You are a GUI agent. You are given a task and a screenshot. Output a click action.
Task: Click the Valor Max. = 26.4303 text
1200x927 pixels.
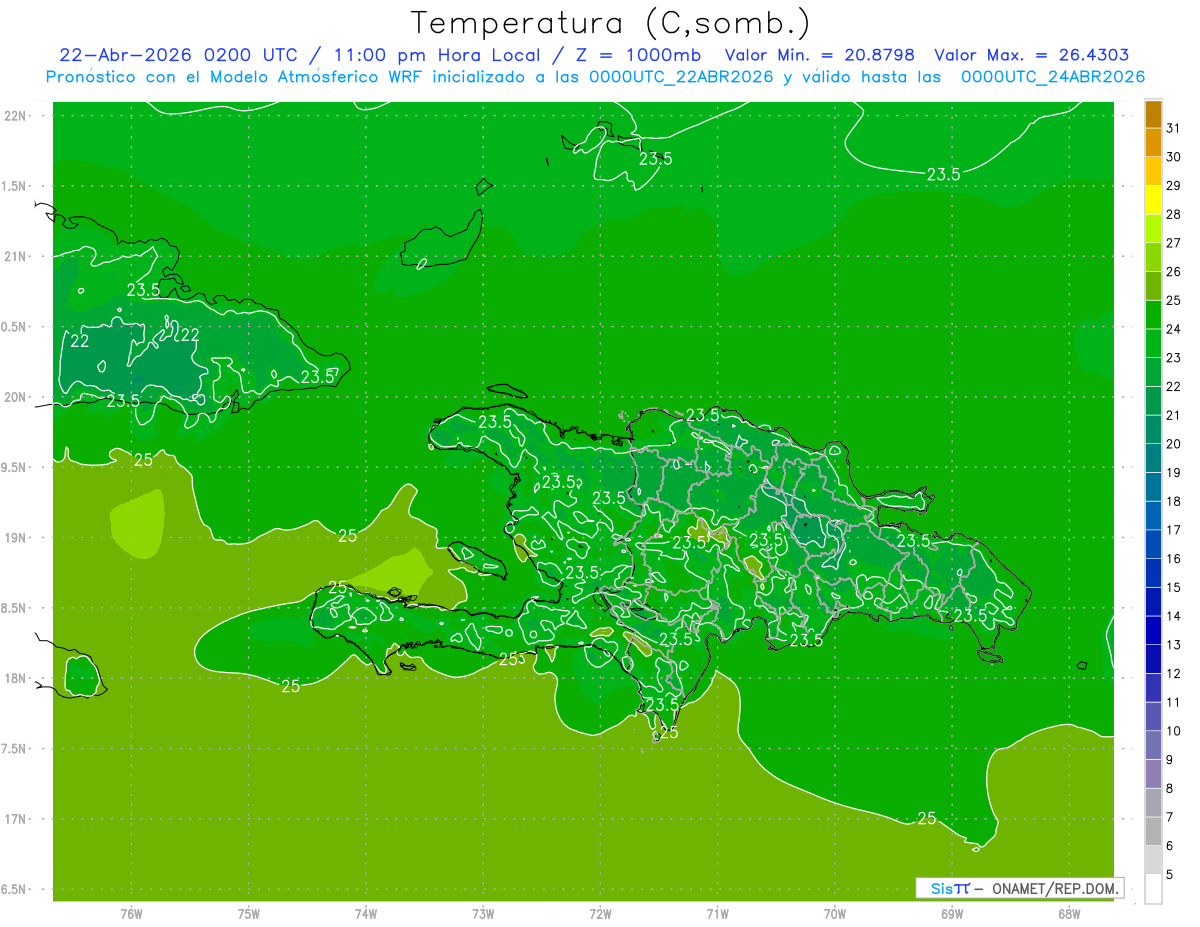1031,55
